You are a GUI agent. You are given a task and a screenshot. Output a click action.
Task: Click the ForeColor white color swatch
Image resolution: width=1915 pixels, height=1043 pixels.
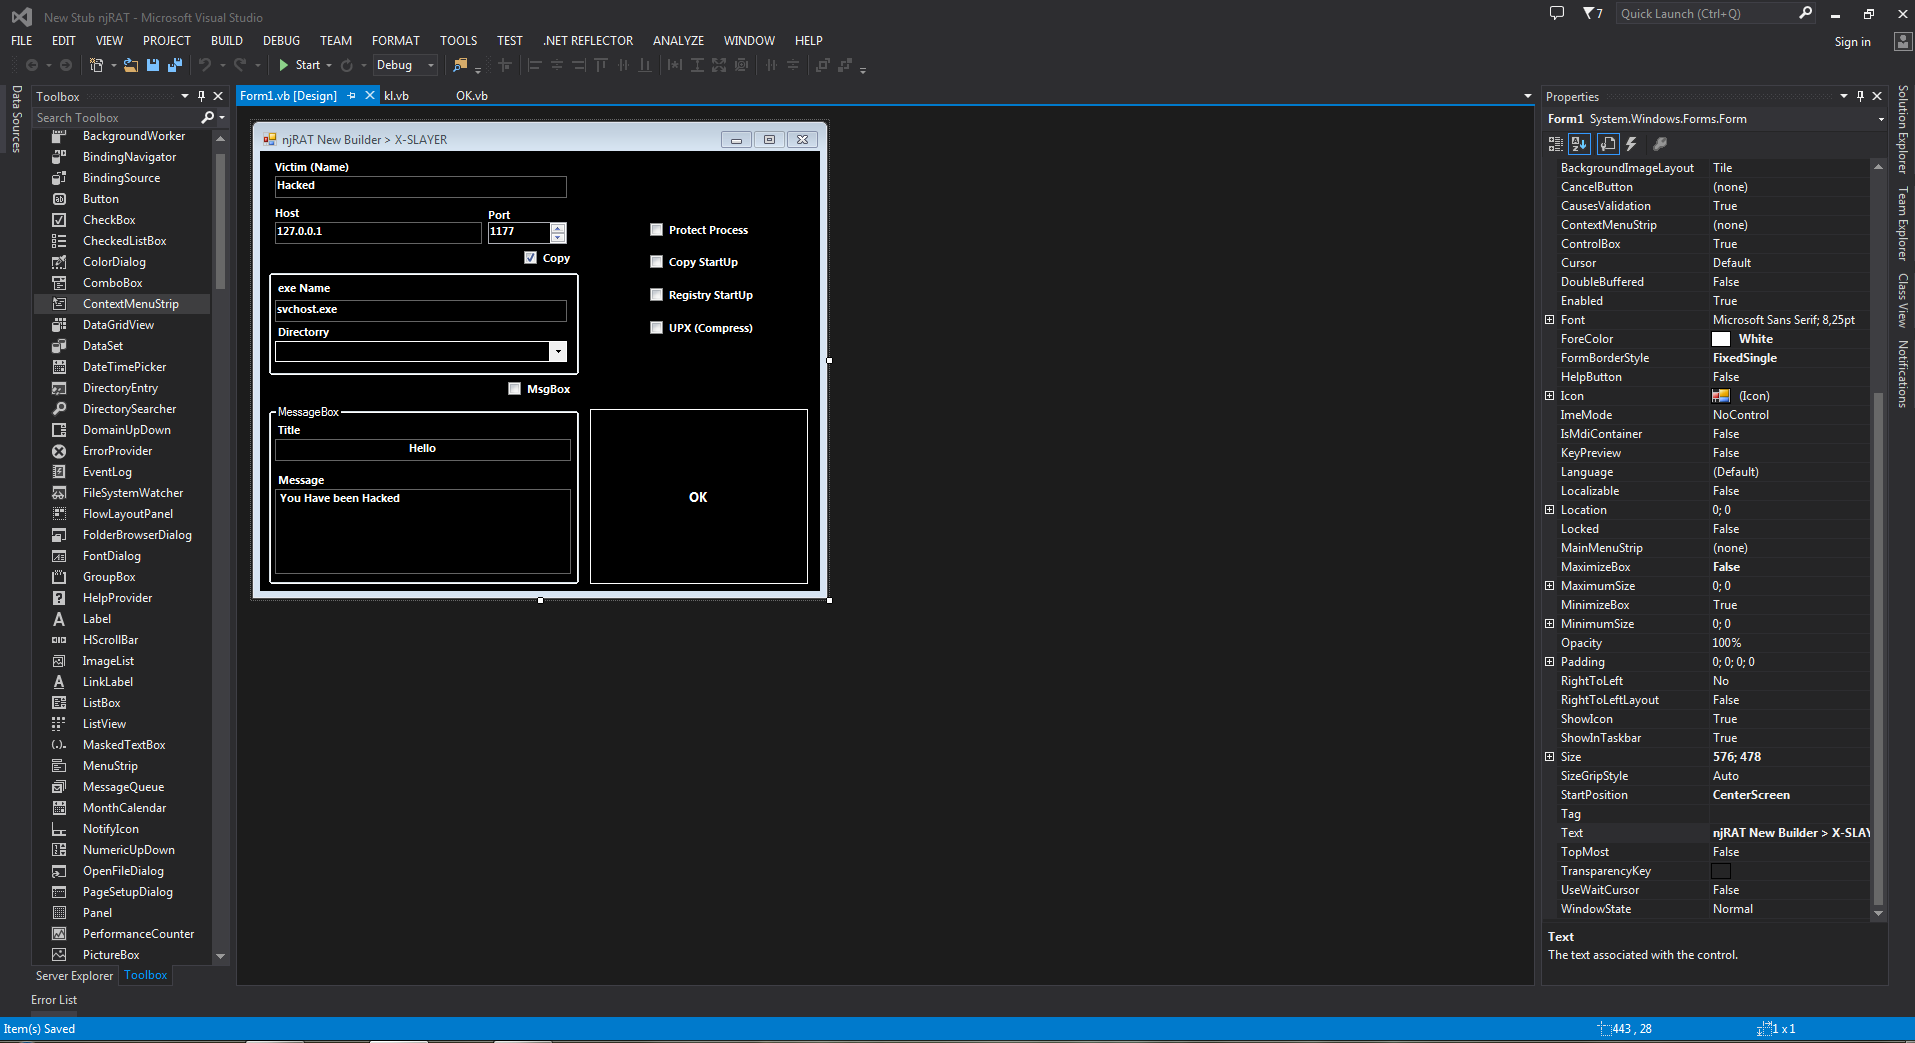tap(1721, 339)
